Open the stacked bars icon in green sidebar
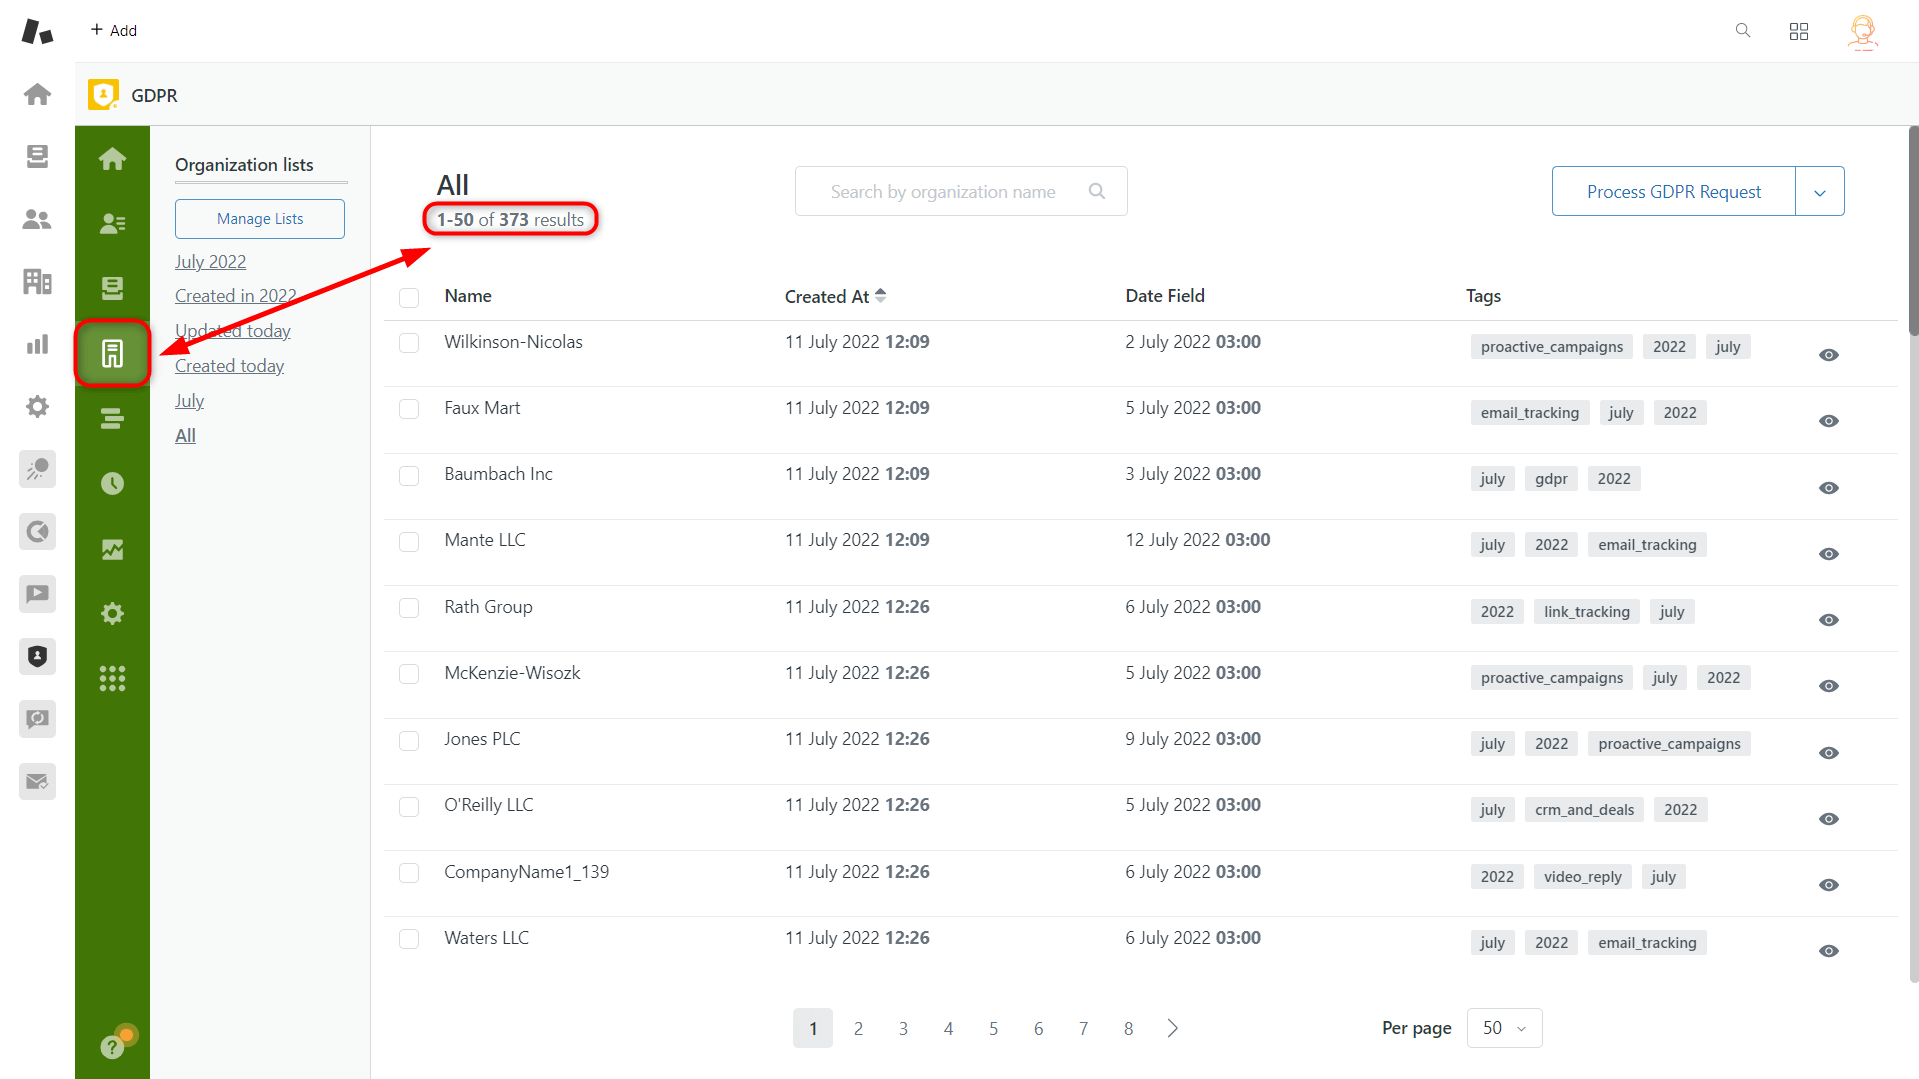1919x1079 pixels. tap(112, 419)
